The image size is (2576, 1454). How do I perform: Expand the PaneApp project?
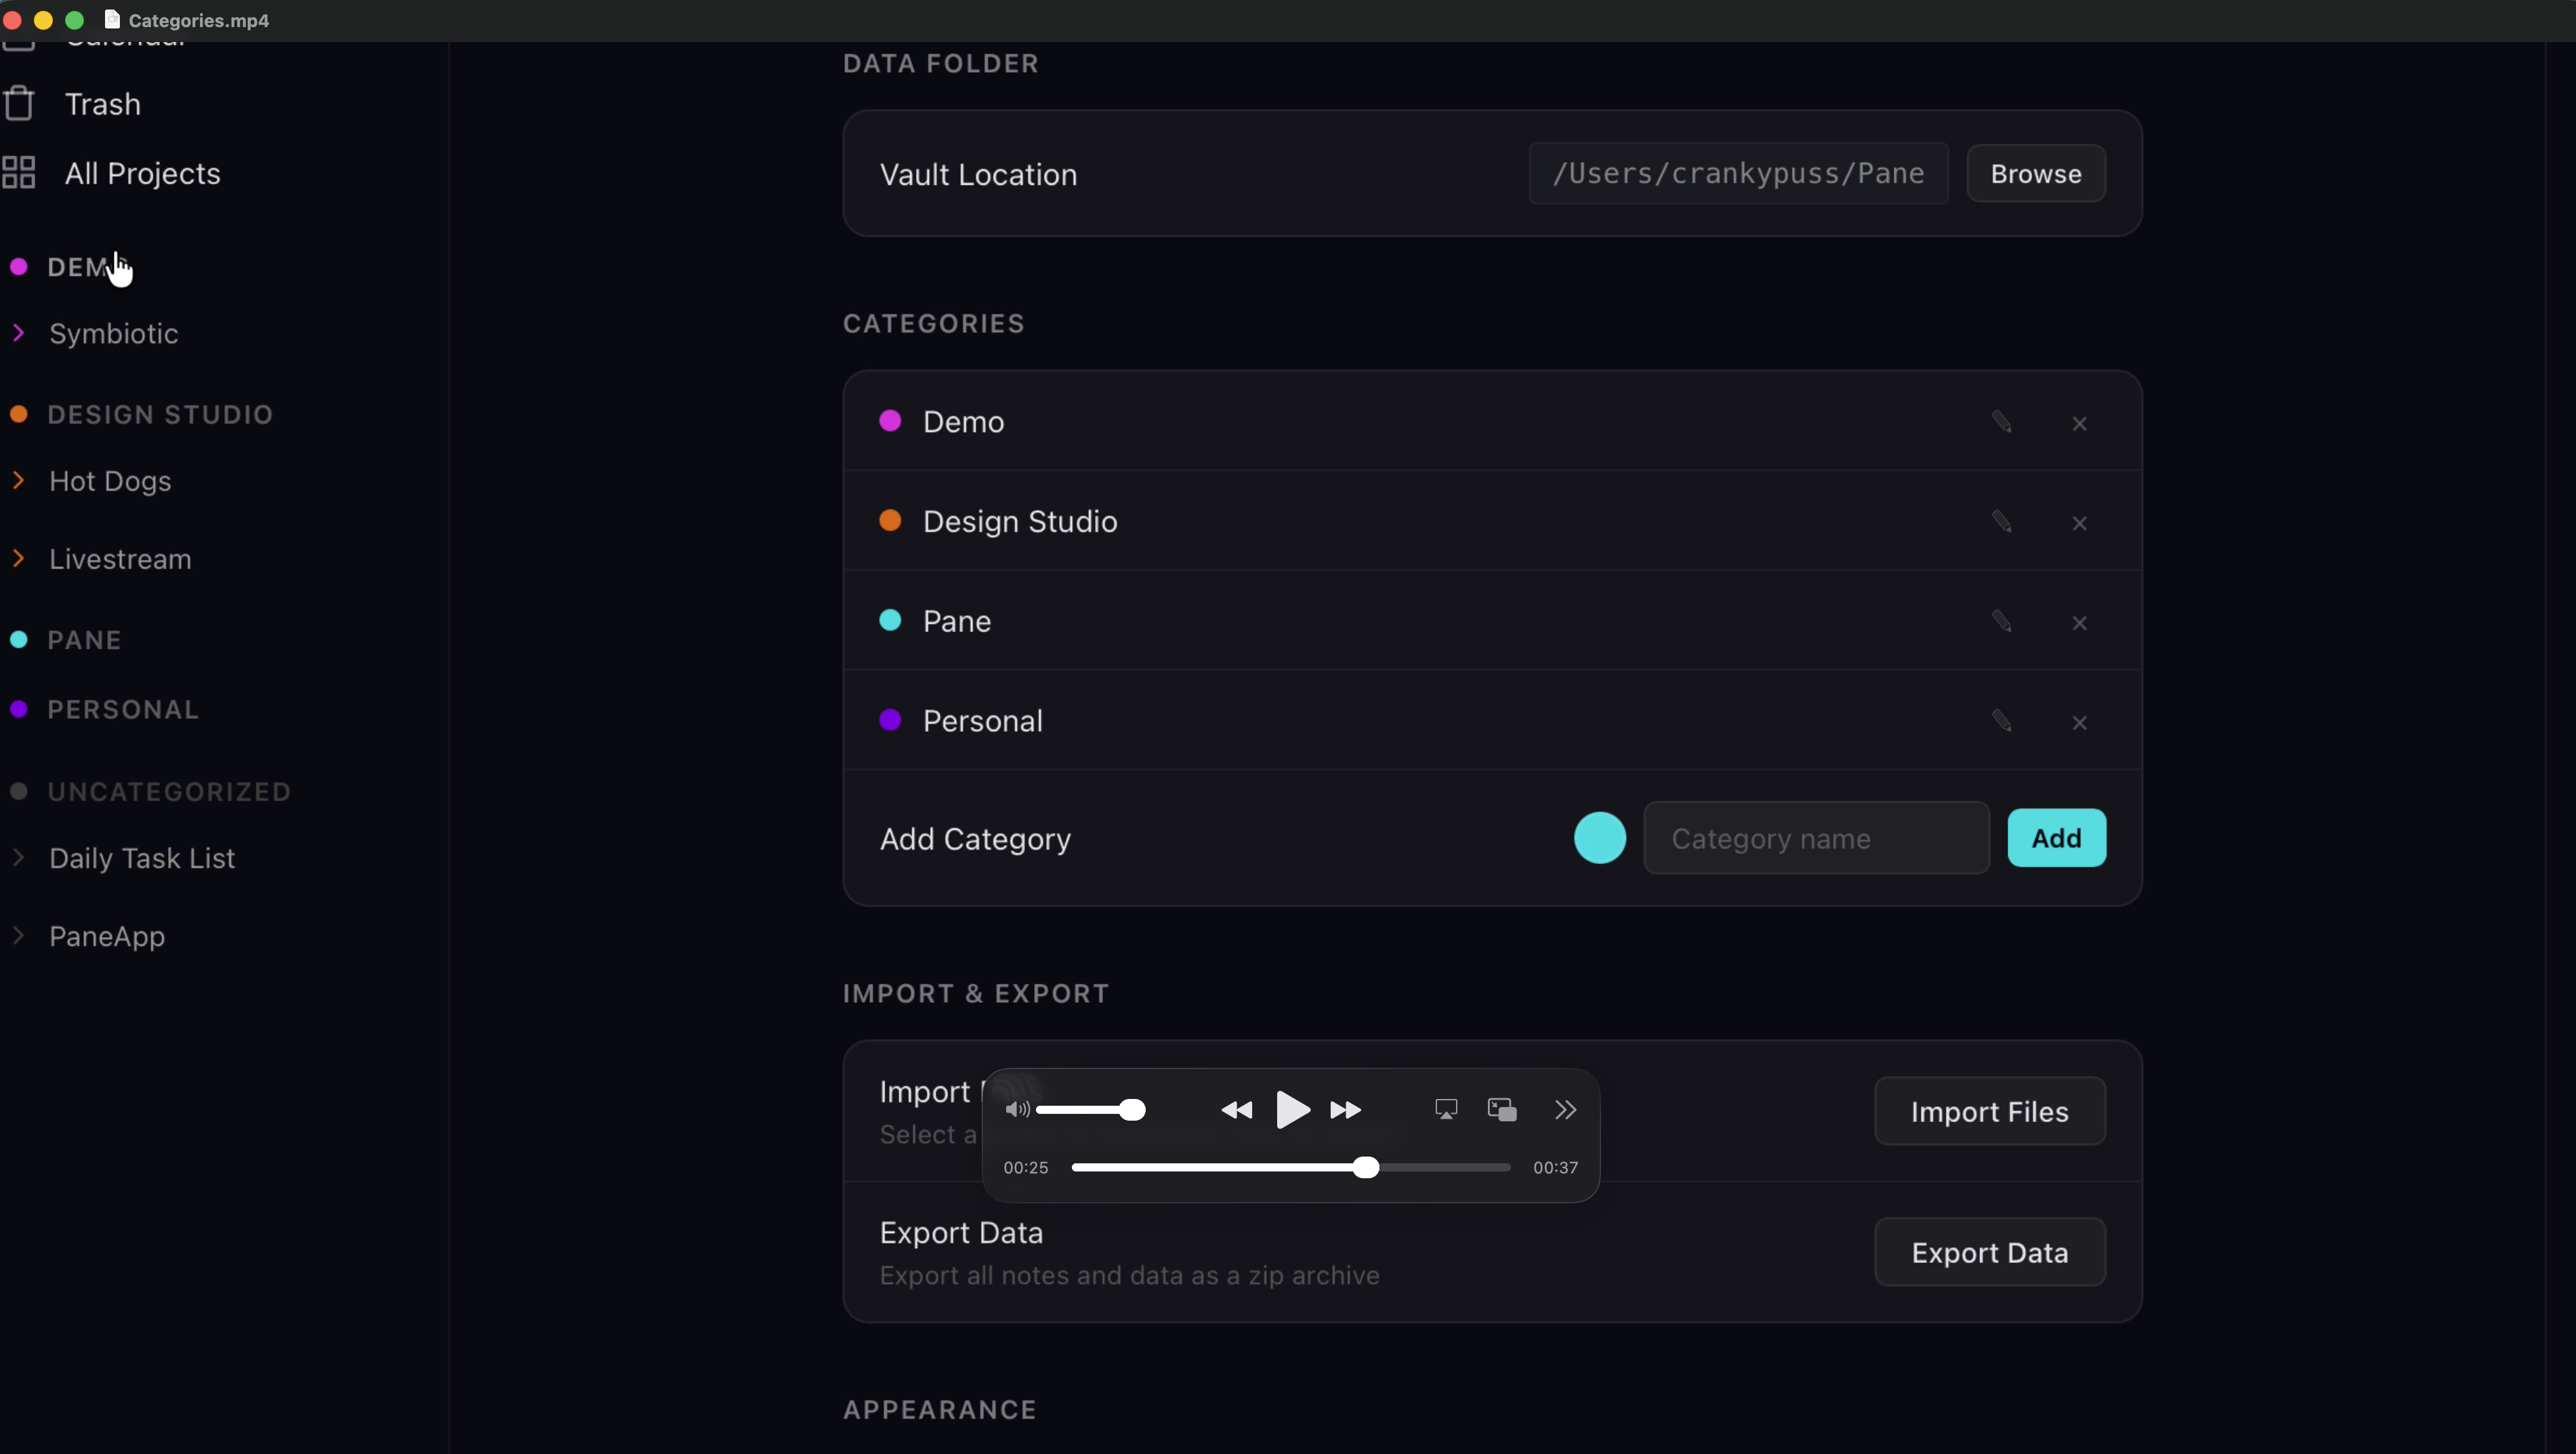18,936
